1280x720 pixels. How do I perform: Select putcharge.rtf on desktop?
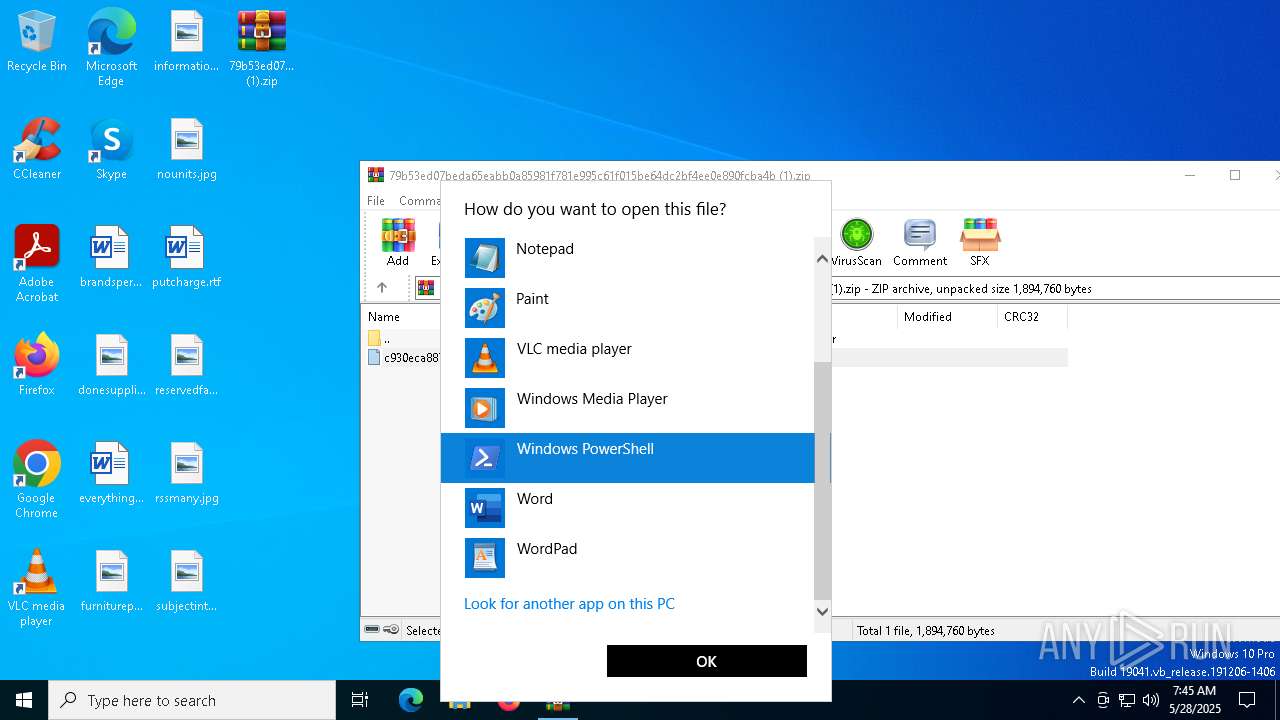(186, 258)
